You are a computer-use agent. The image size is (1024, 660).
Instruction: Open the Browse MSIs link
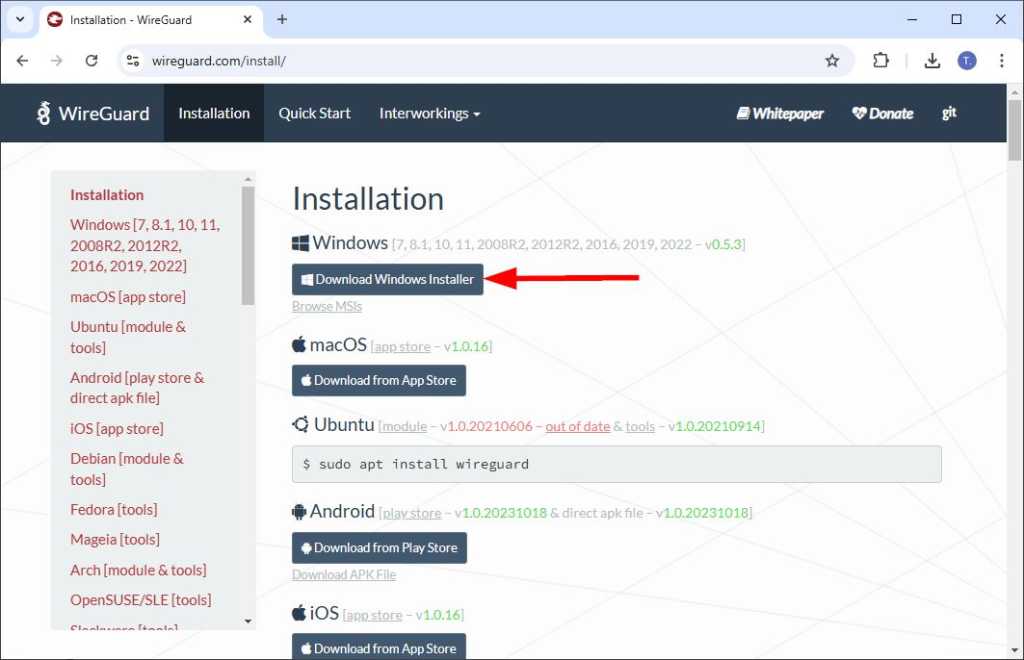click(x=326, y=306)
